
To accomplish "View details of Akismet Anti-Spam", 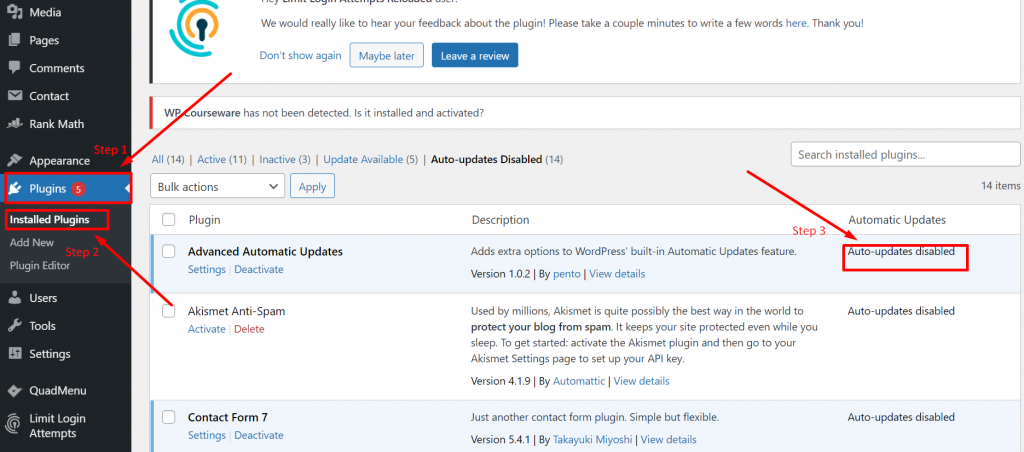I will 641,381.
